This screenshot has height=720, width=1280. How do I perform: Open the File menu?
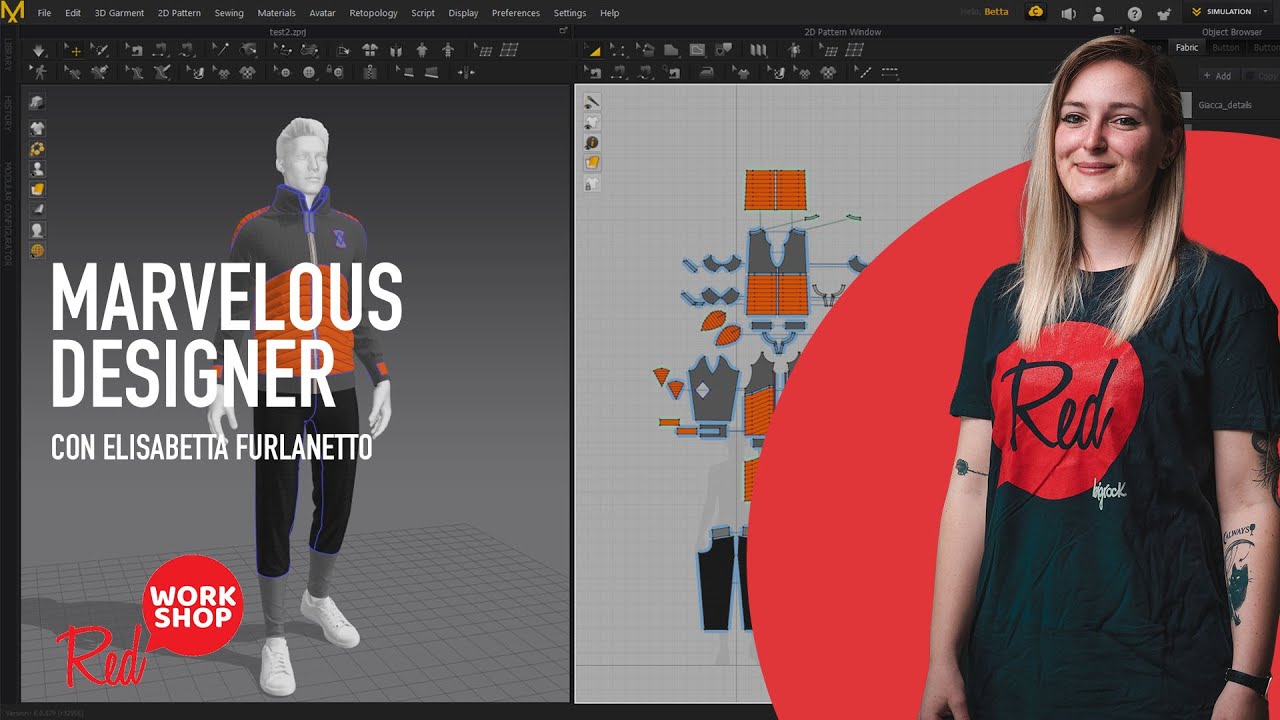44,13
